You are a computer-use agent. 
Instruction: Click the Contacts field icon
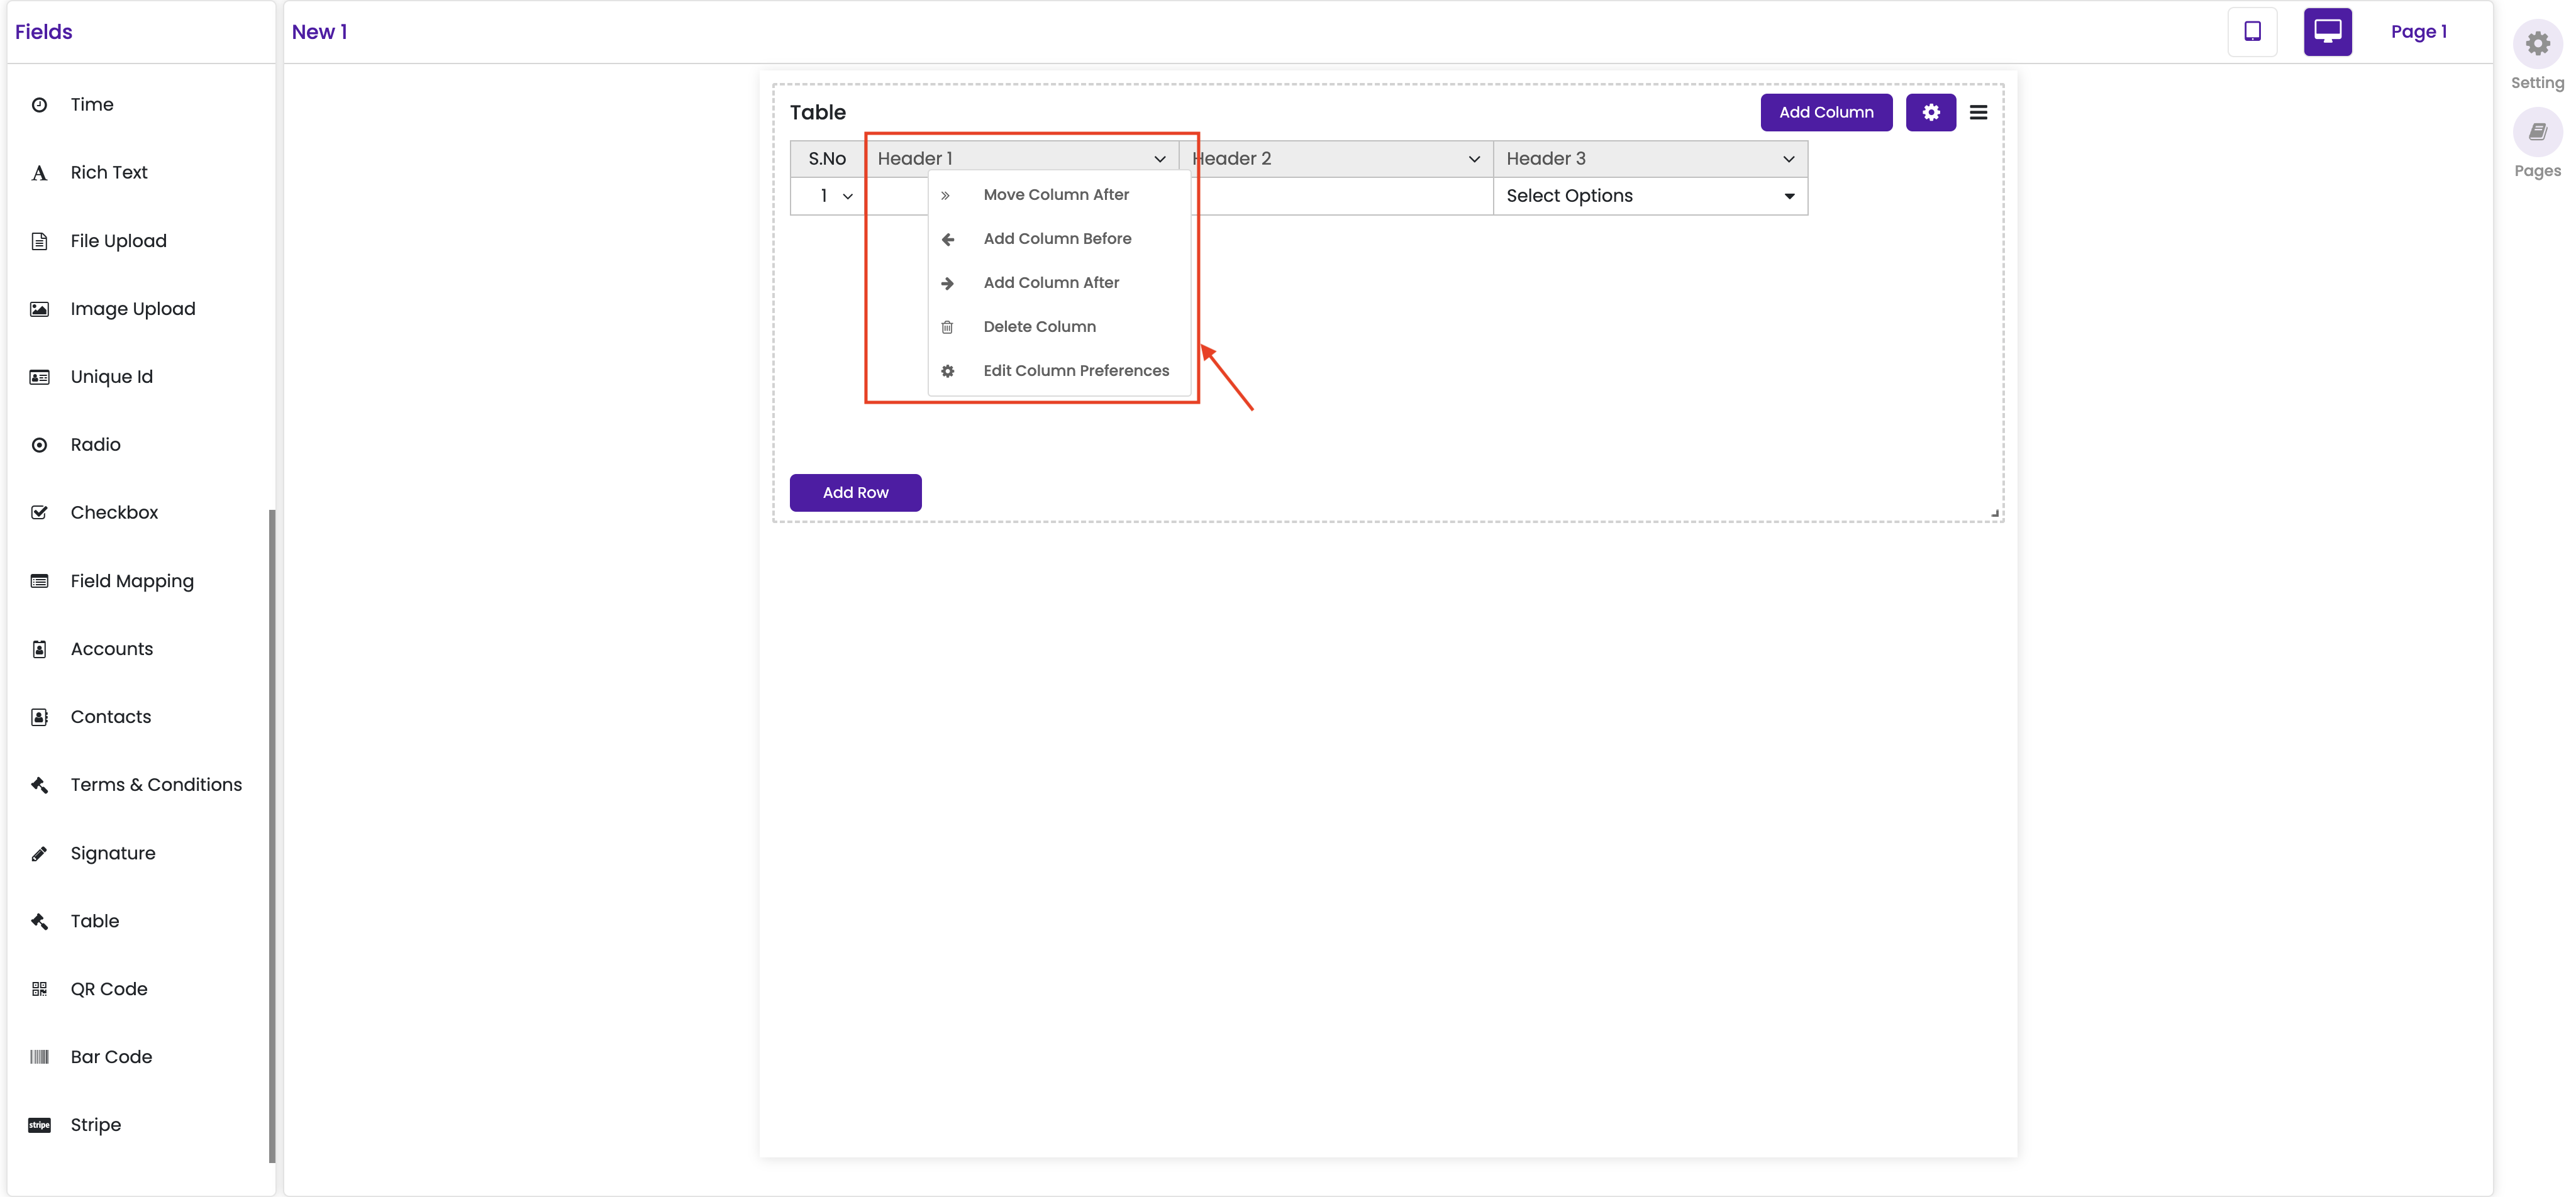click(39, 717)
